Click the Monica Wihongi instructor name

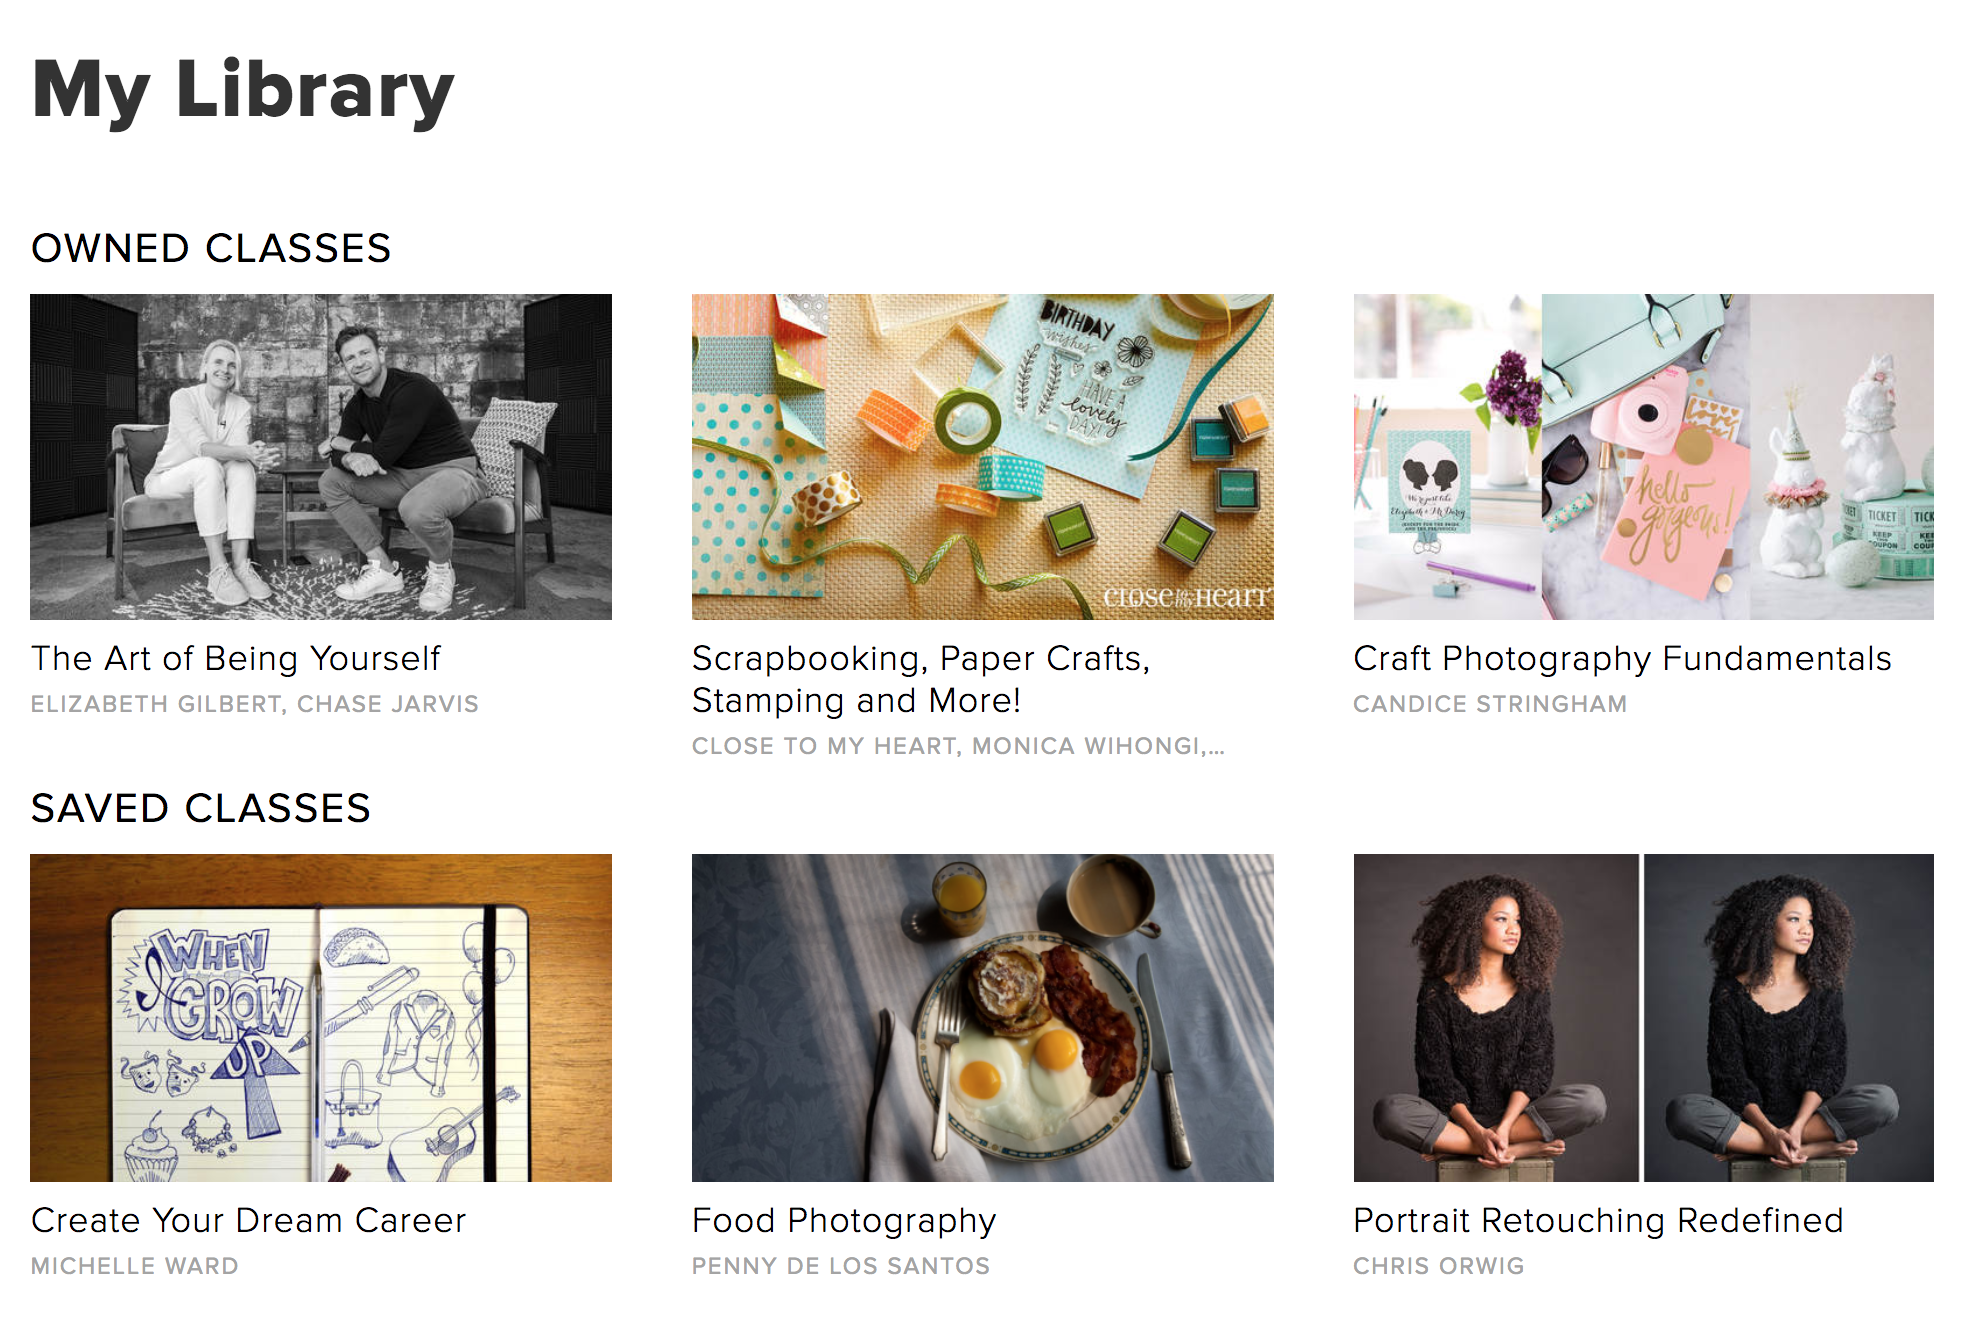coord(1088,746)
